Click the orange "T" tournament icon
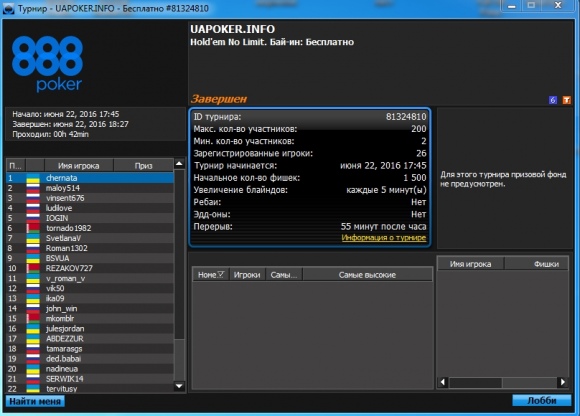 (567, 100)
